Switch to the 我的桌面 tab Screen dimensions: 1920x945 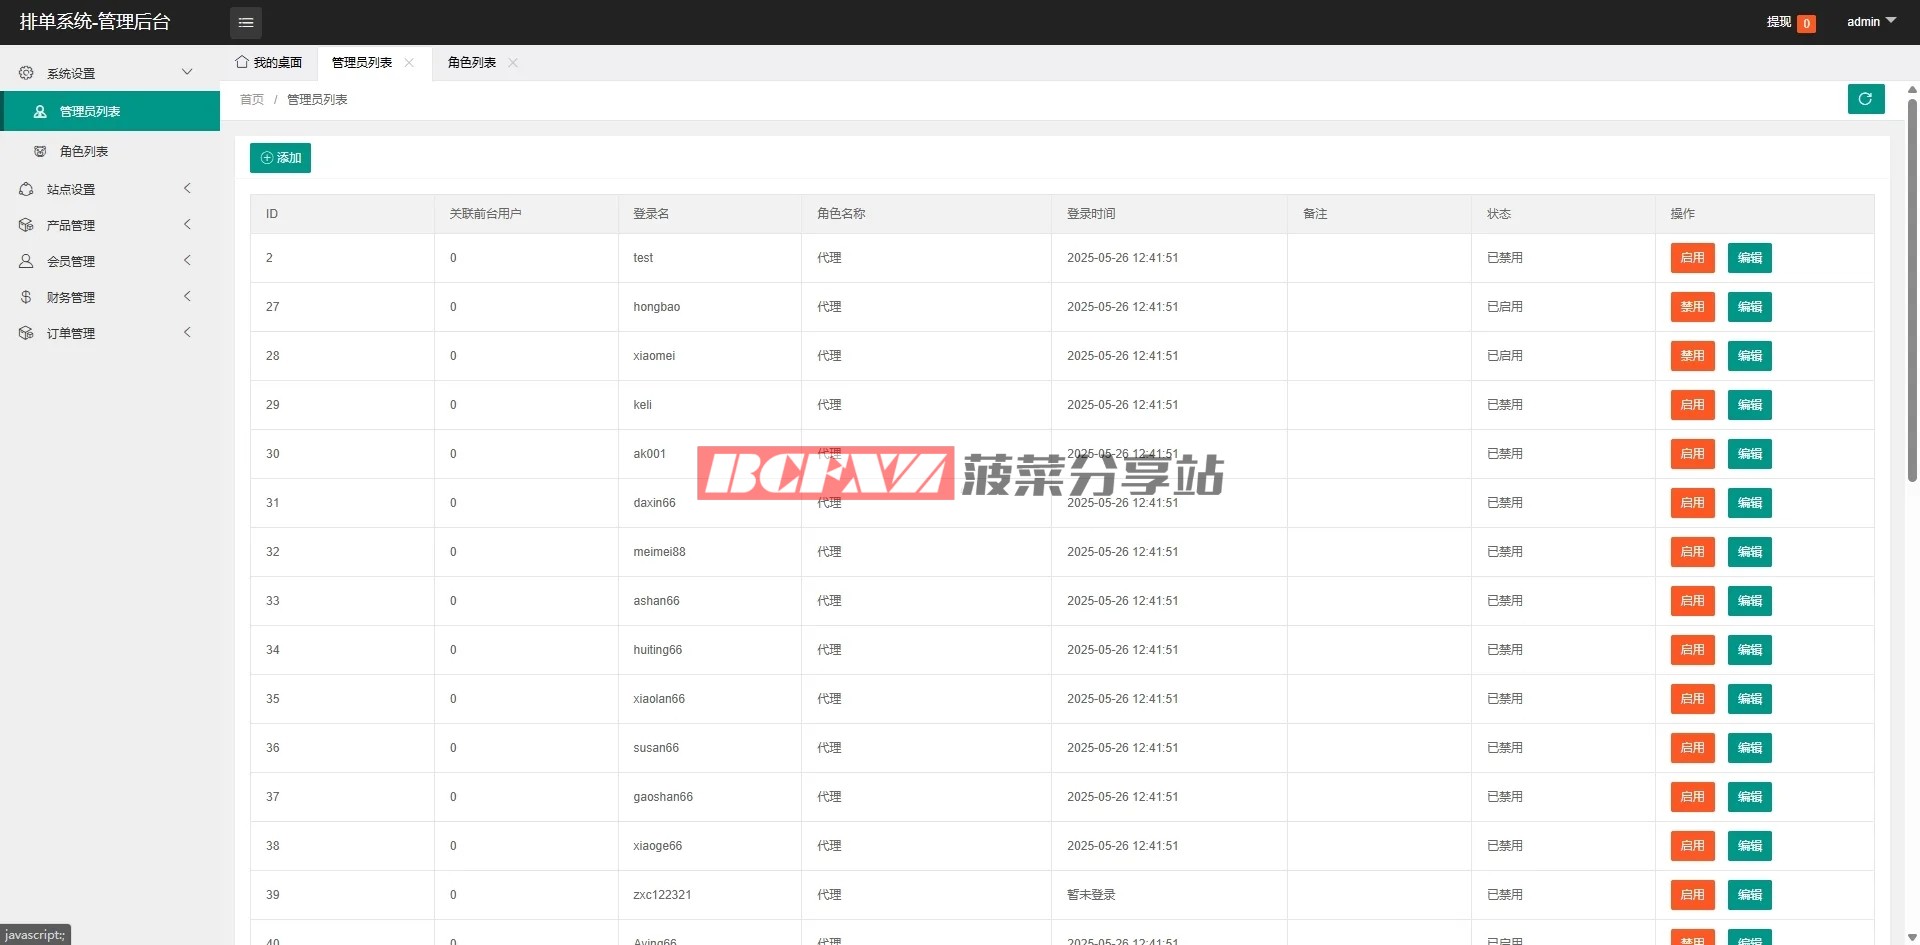(269, 63)
